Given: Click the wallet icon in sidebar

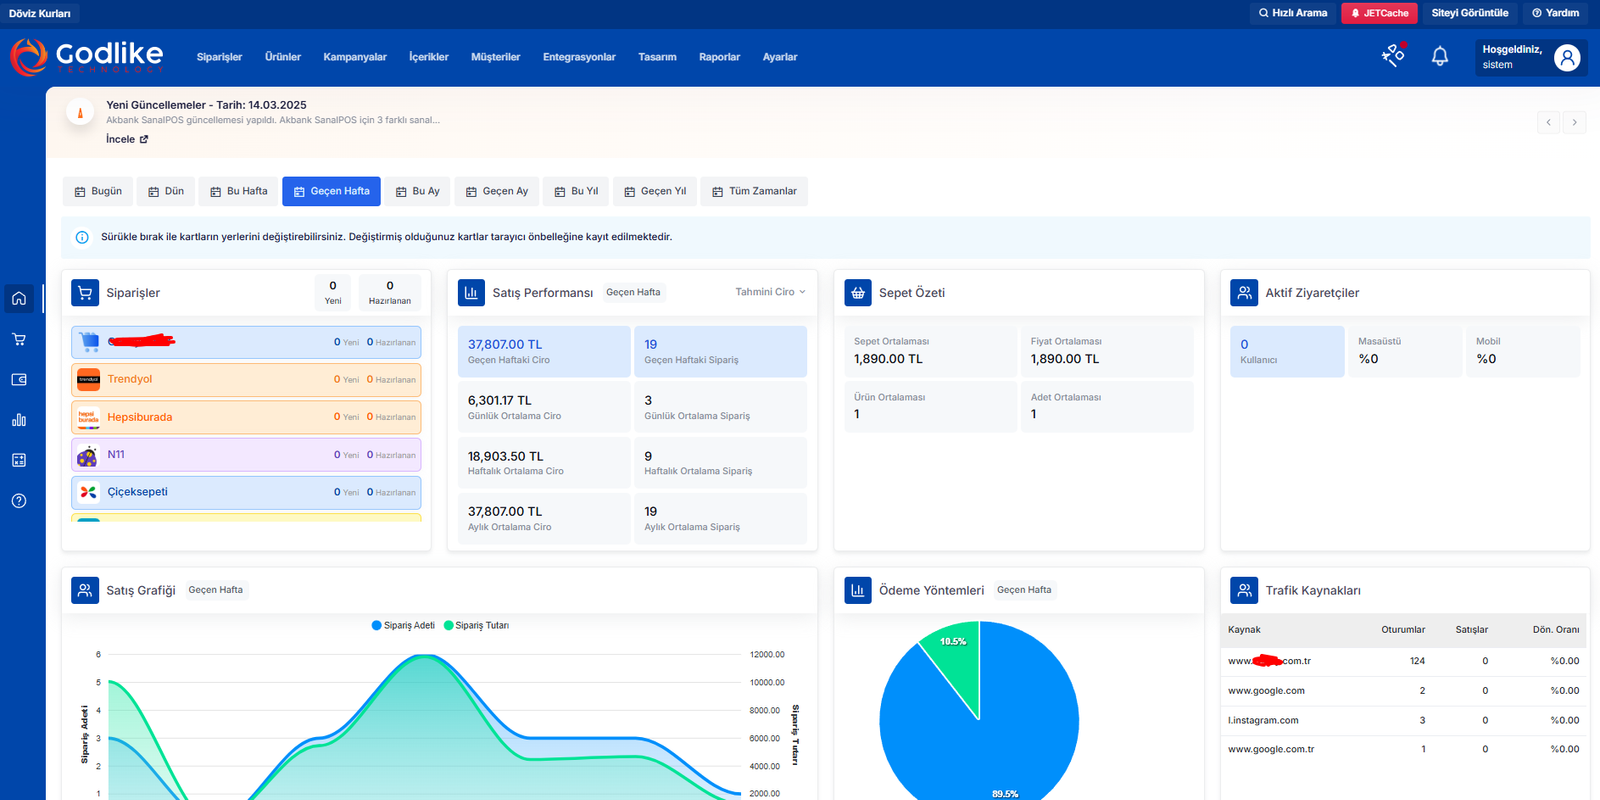Looking at the screenshot, I should coord(19,380).
